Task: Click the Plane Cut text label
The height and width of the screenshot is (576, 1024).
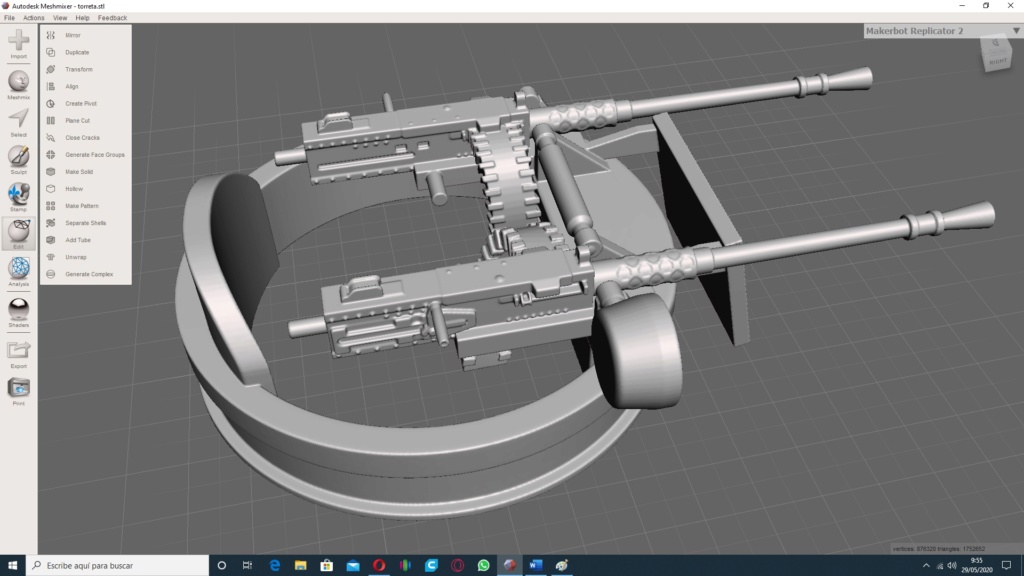Action: coord(78,121)
